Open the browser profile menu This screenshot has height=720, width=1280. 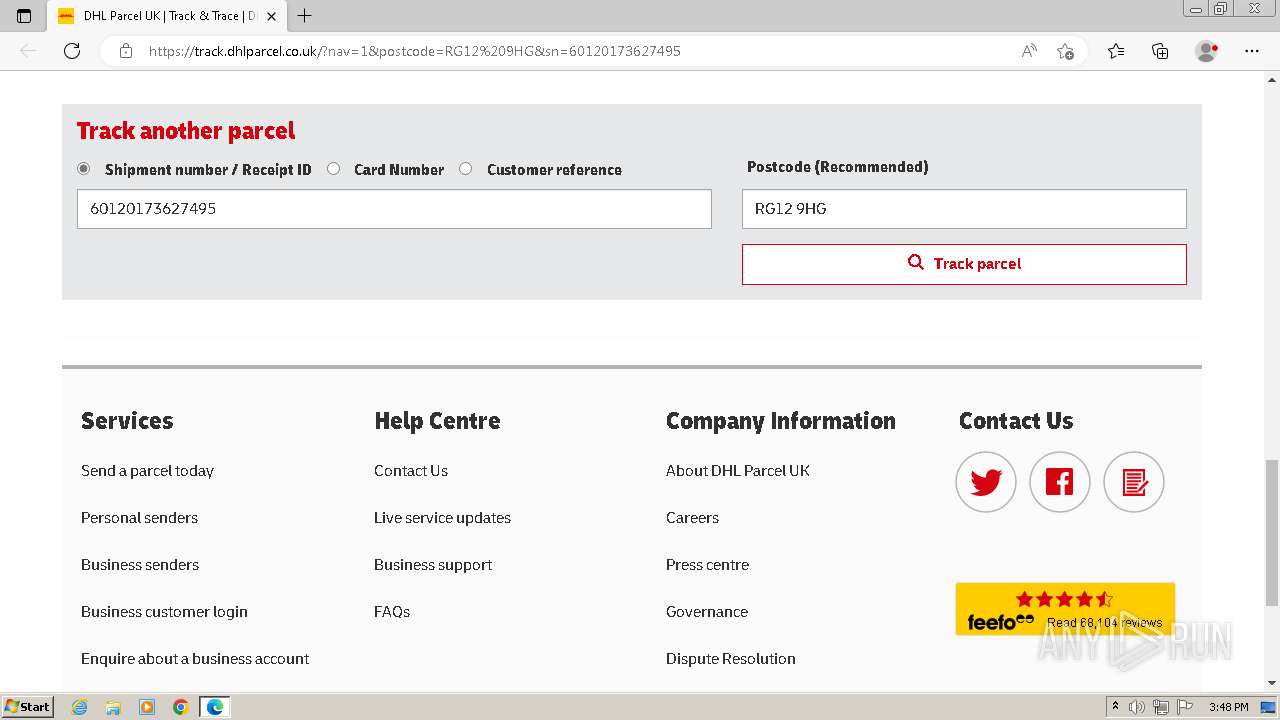coord(1207,51)
